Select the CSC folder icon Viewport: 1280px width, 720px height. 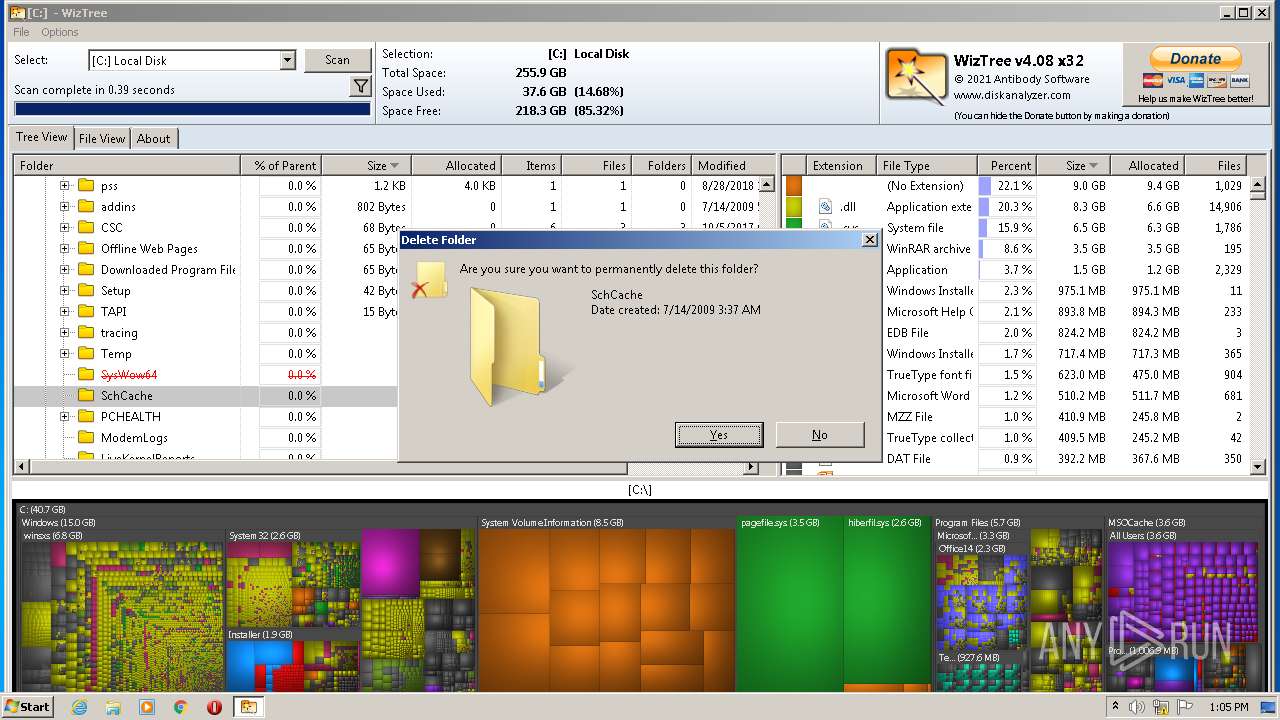point(86,228)
